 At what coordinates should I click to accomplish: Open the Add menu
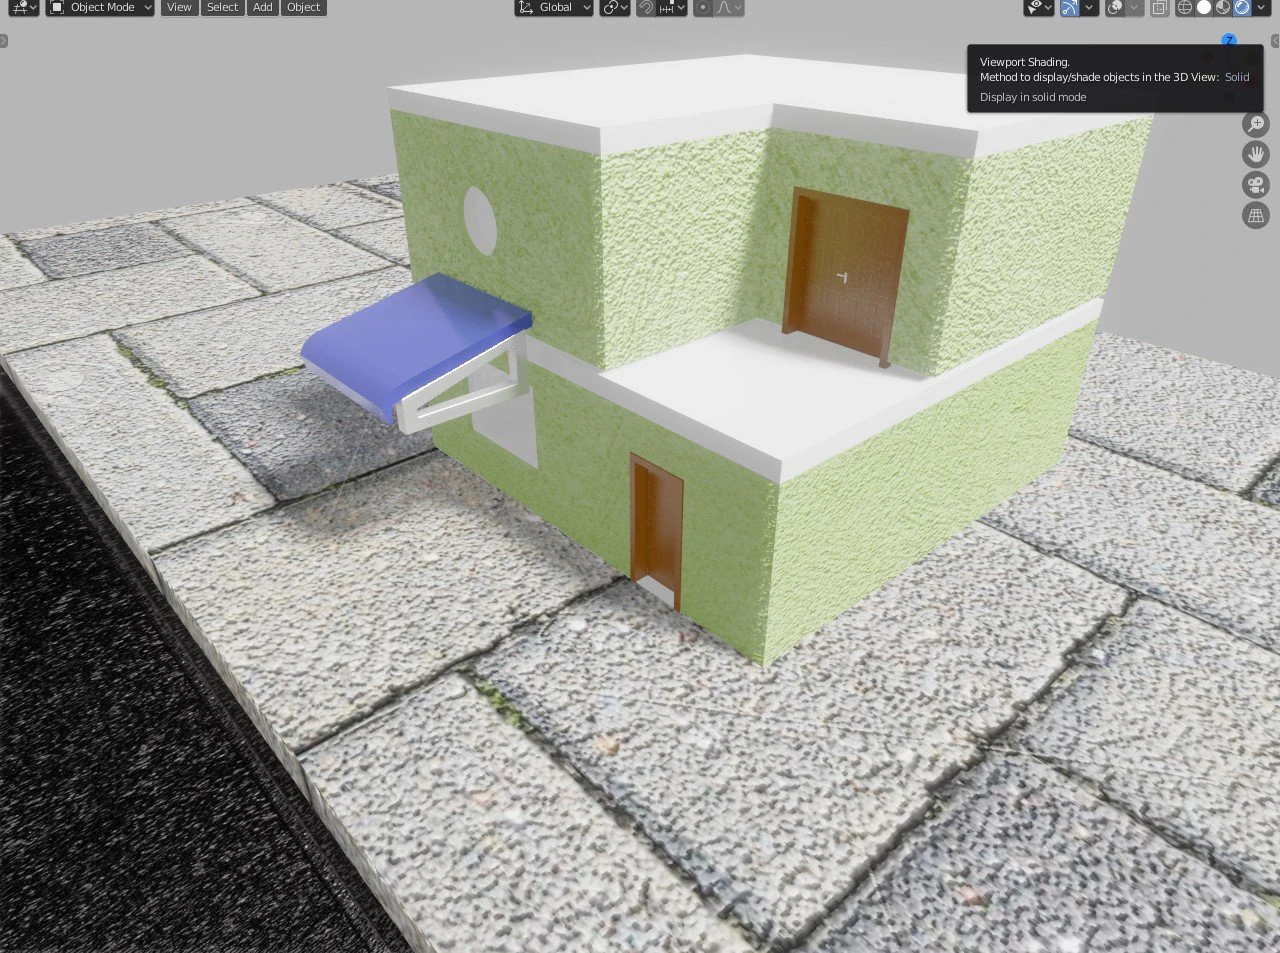(x=262, y=8)
